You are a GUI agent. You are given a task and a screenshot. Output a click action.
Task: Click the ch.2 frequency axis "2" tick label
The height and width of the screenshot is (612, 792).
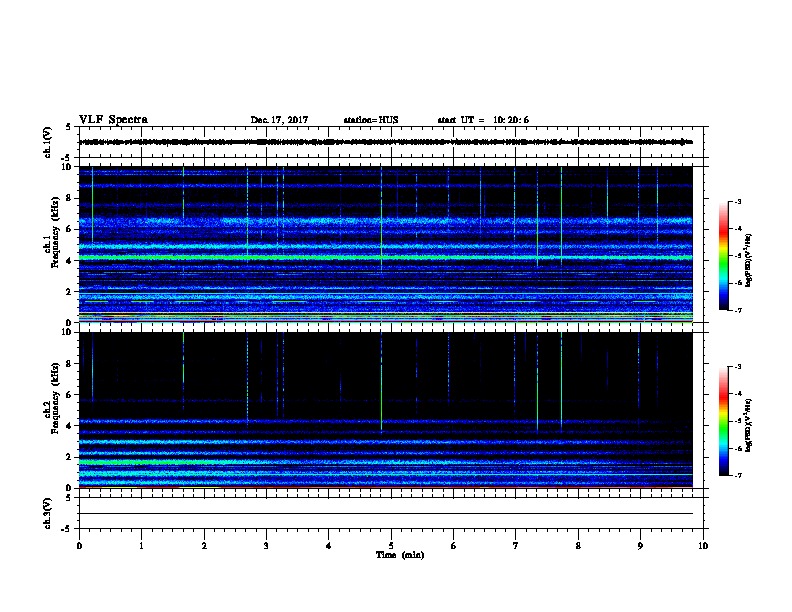coord(69,457)
